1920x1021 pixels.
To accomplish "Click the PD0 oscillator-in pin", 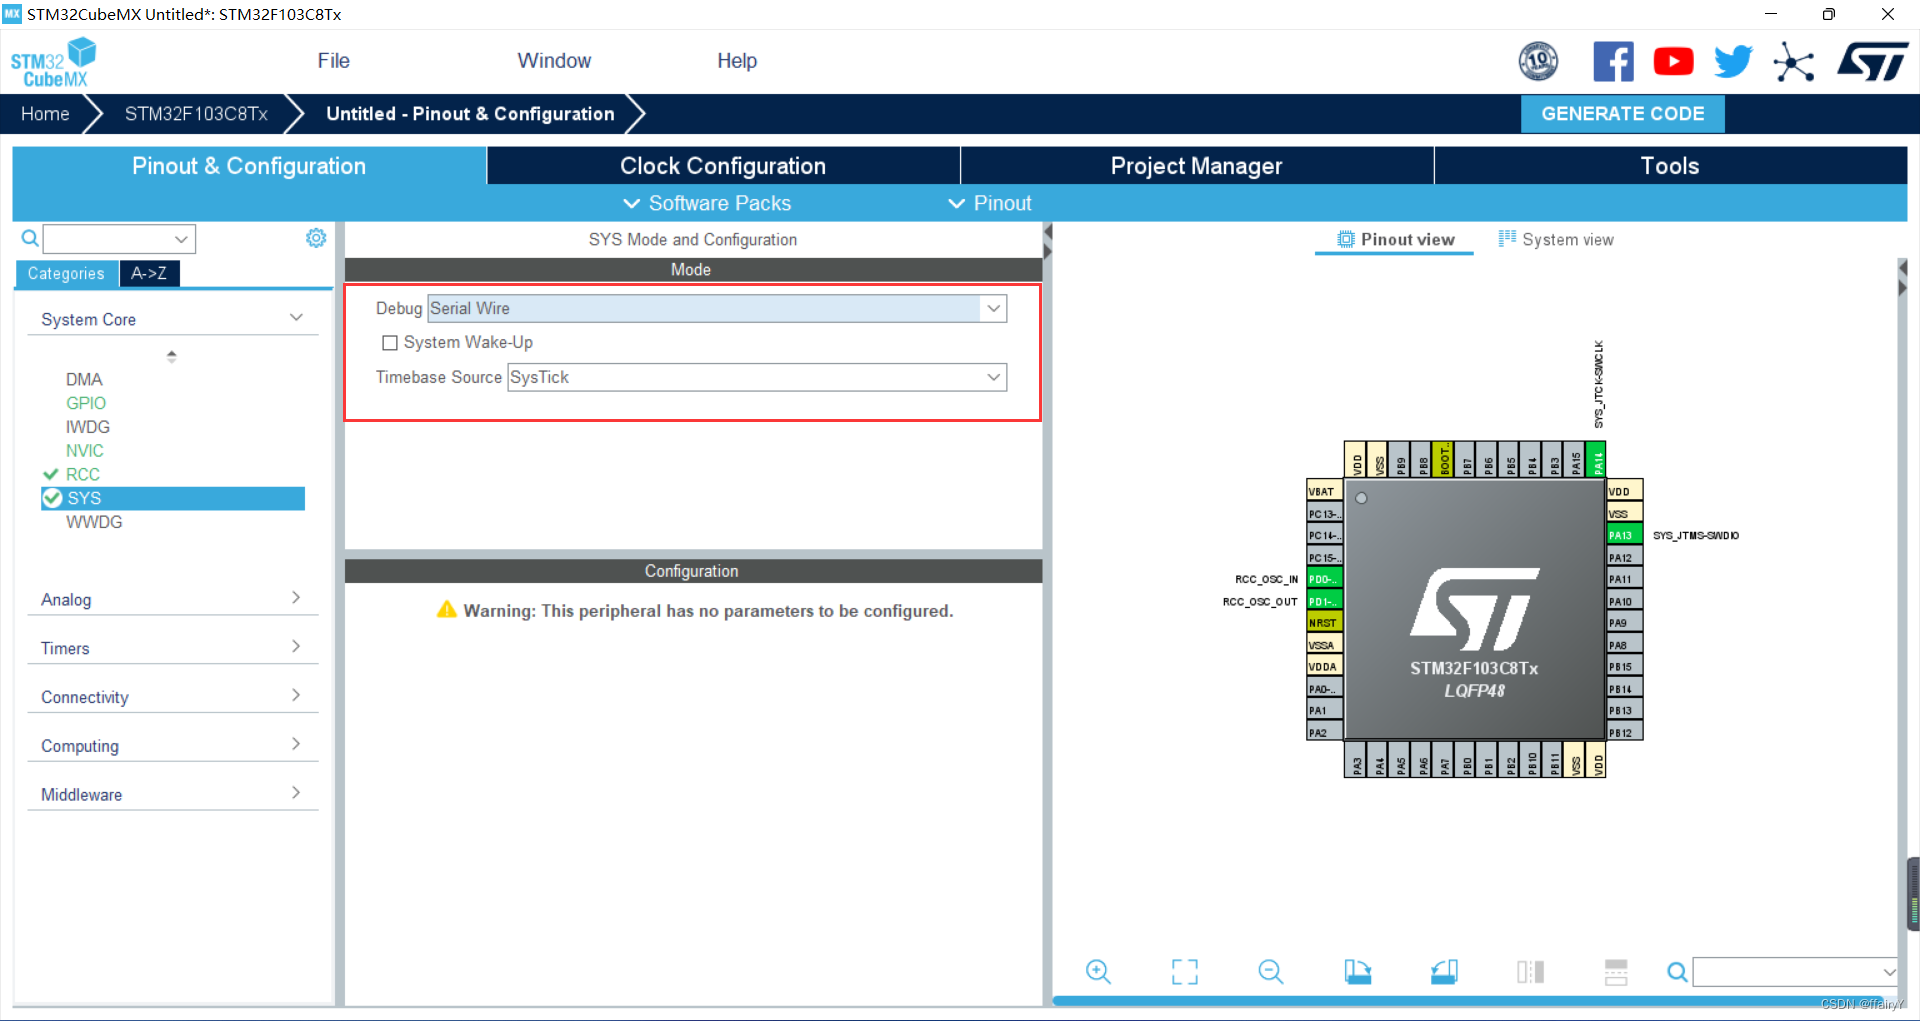I will click(1324, 579).
